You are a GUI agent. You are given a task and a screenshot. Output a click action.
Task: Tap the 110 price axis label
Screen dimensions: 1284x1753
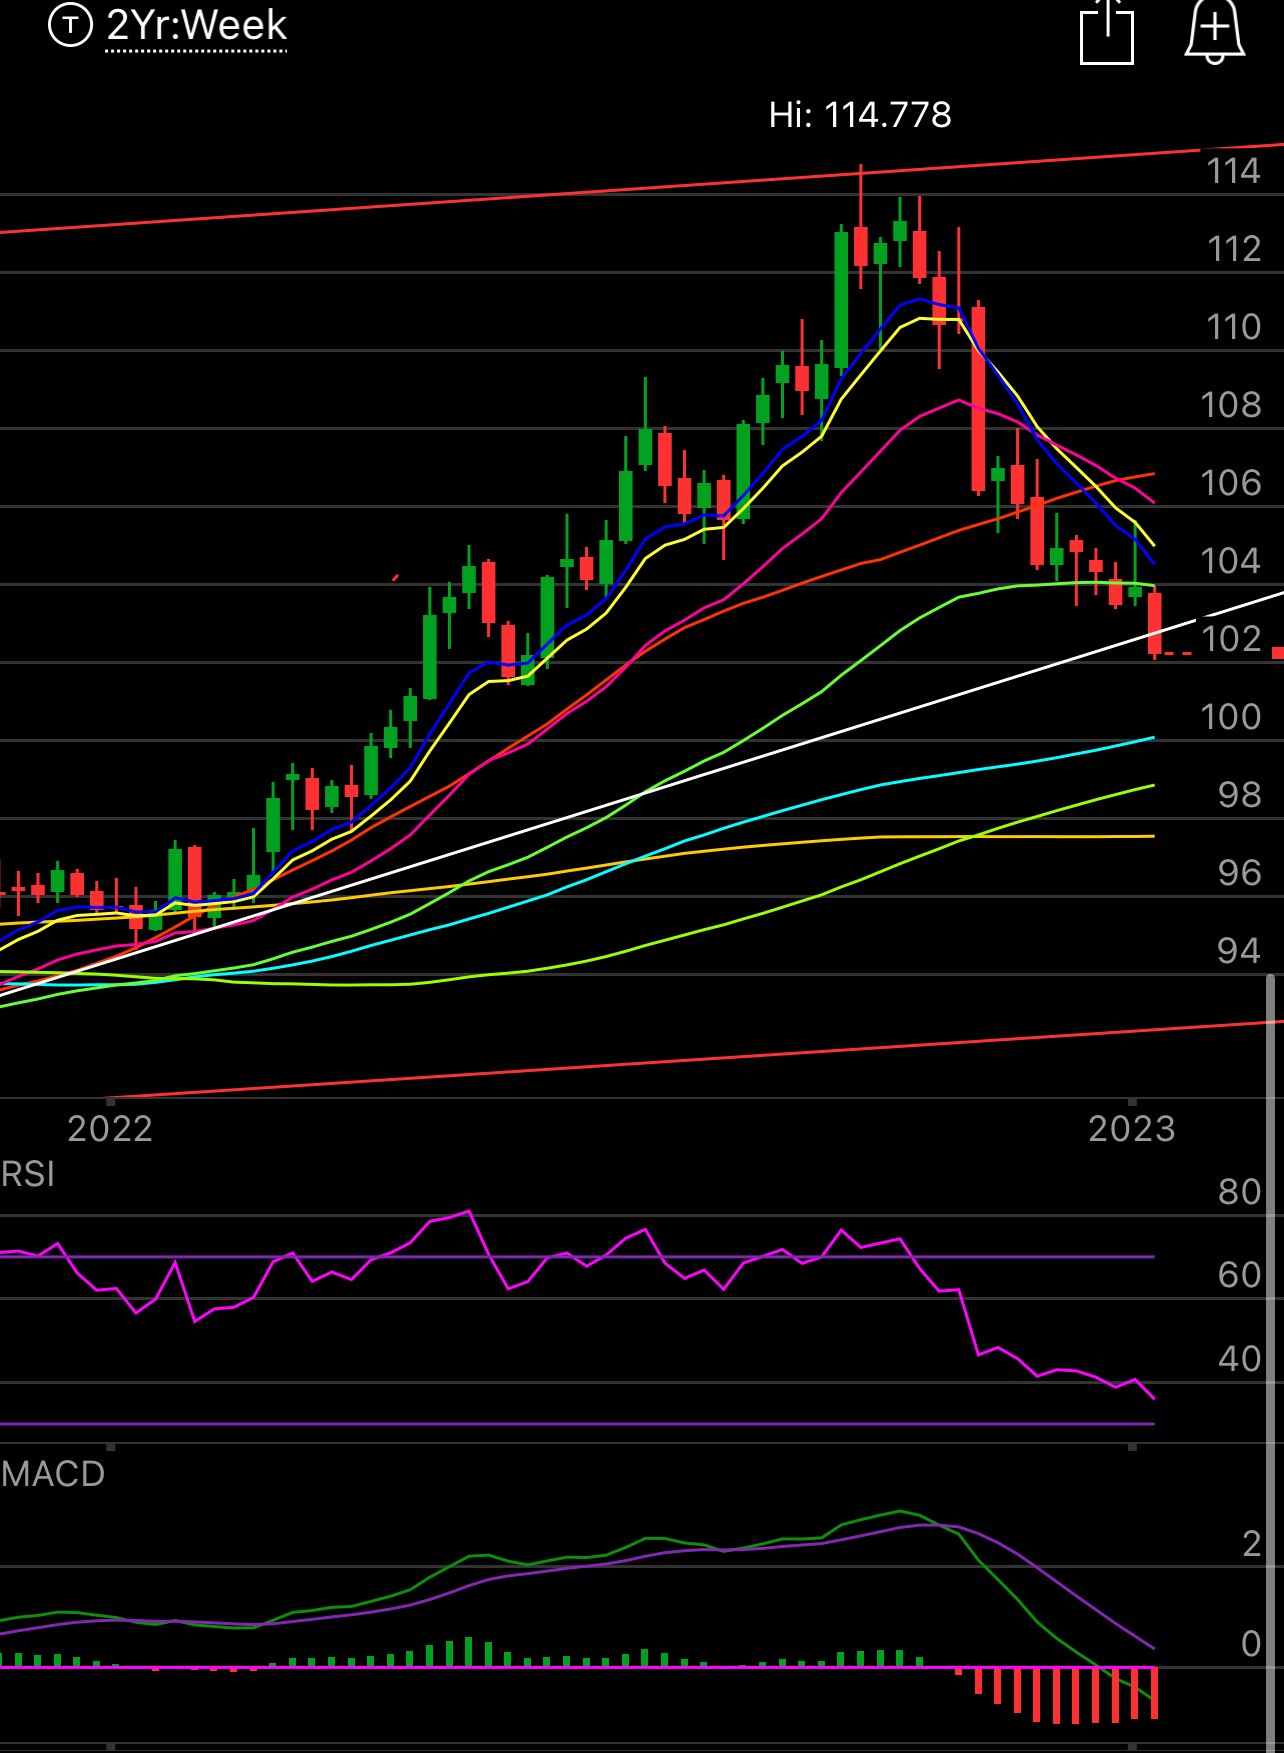coord(1233,327)
